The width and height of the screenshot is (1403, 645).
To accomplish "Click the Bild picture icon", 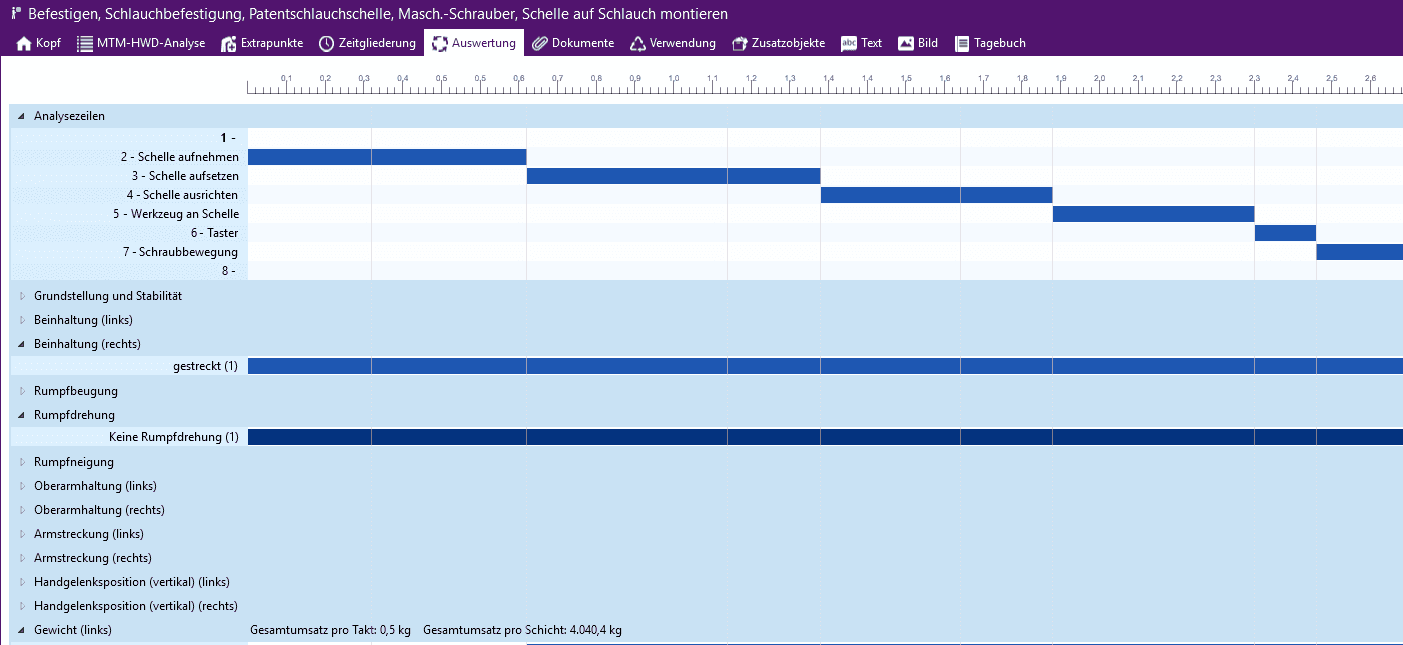I will pyautogui.click(x=906, y=43).
